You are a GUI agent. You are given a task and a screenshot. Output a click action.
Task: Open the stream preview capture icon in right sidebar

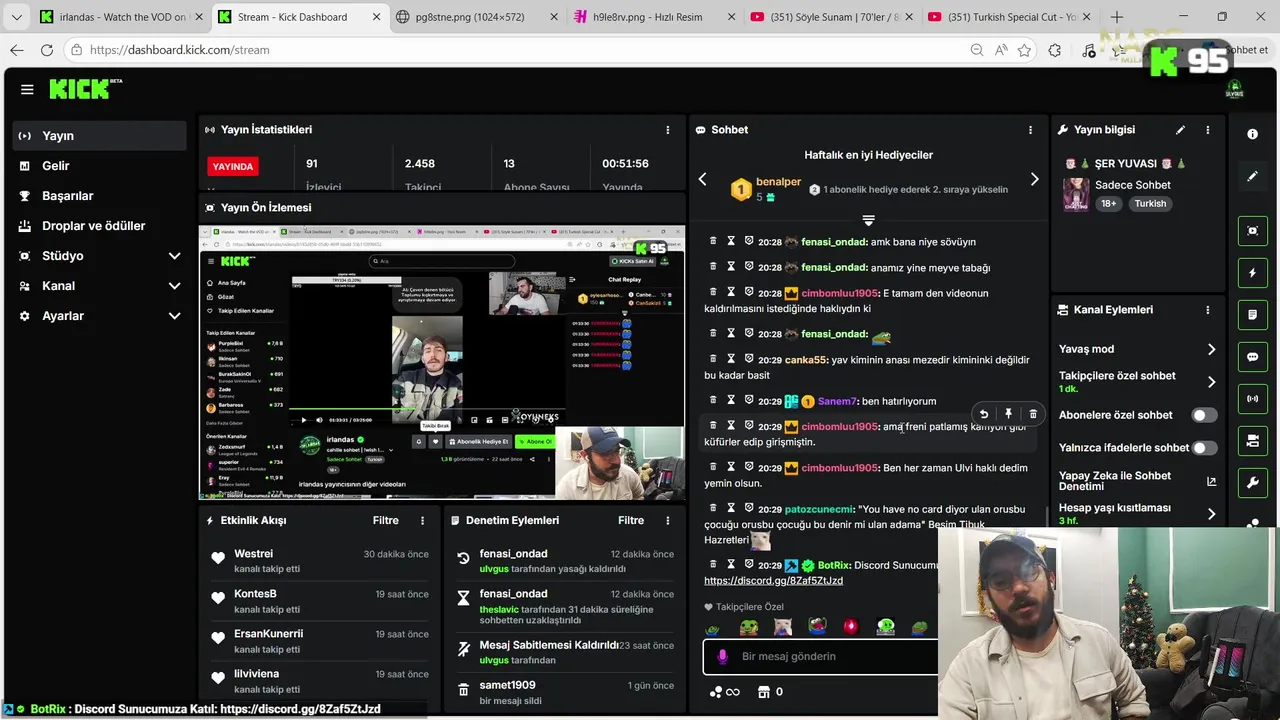(1252, 231)
